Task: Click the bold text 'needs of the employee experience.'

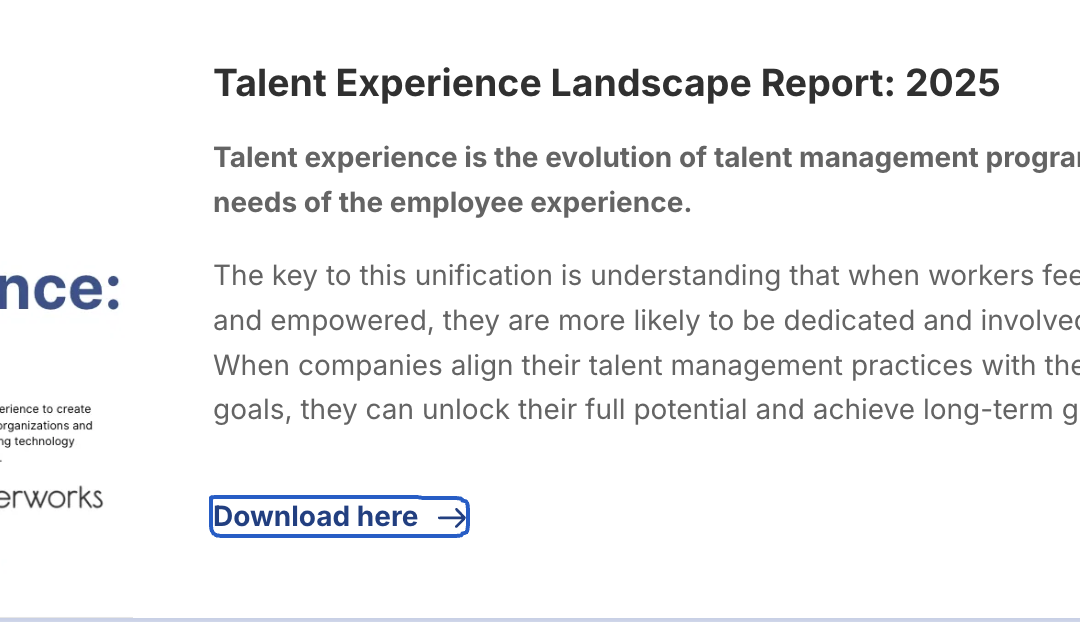Action: click(x=452, y=203)
